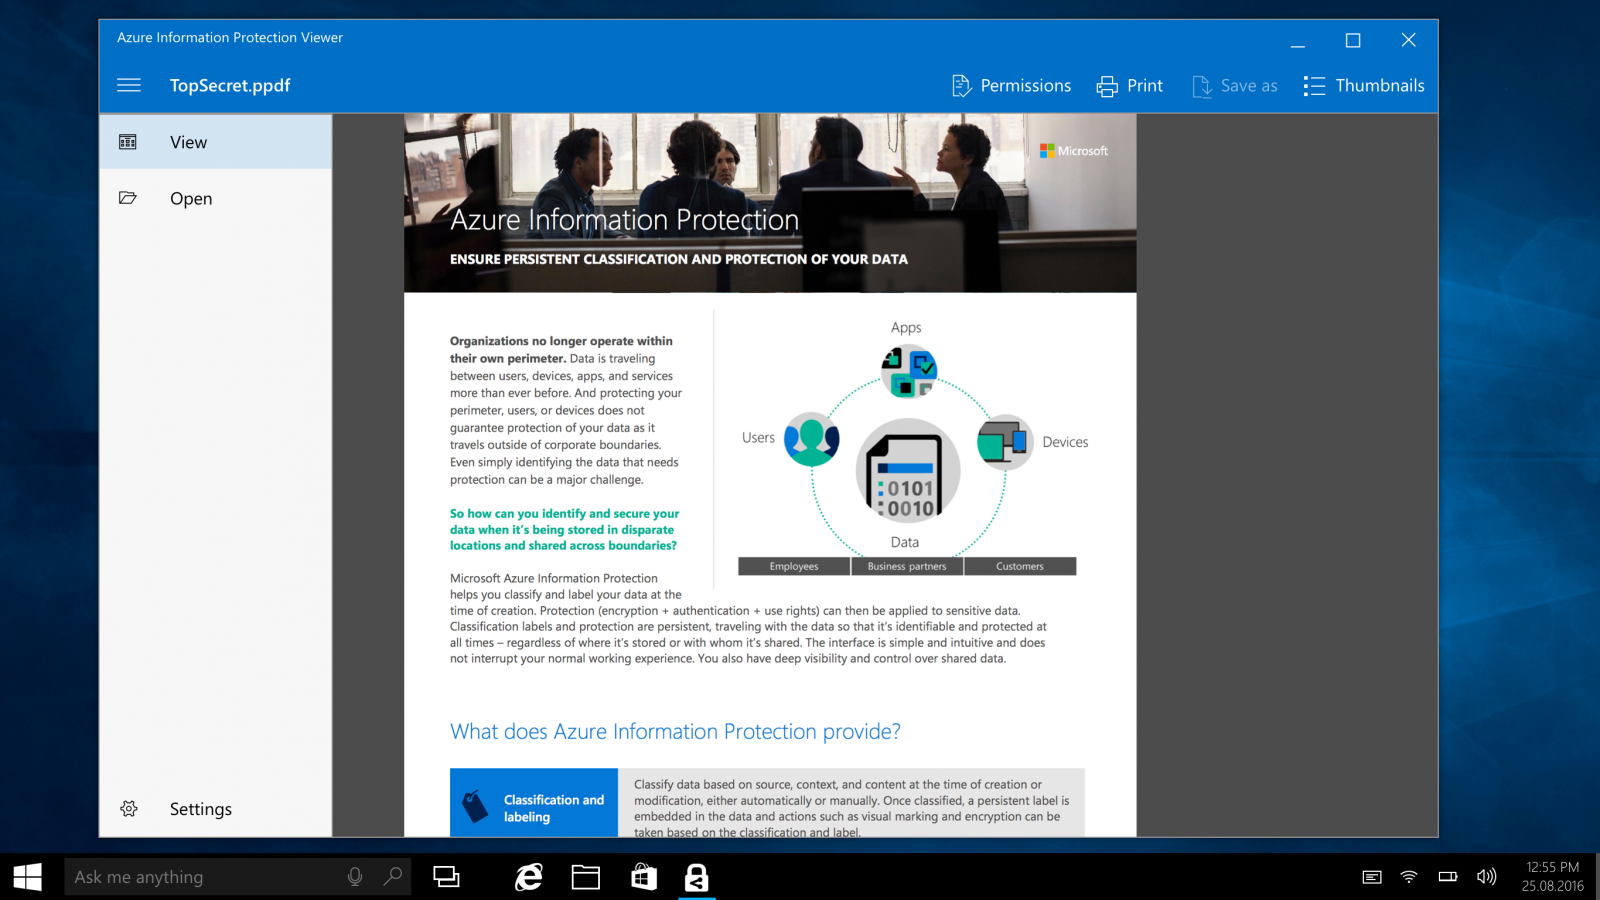Print the TopSecret.ppdf document
This screenshot has height=900, width=1600.
(x=1130, y=86)
